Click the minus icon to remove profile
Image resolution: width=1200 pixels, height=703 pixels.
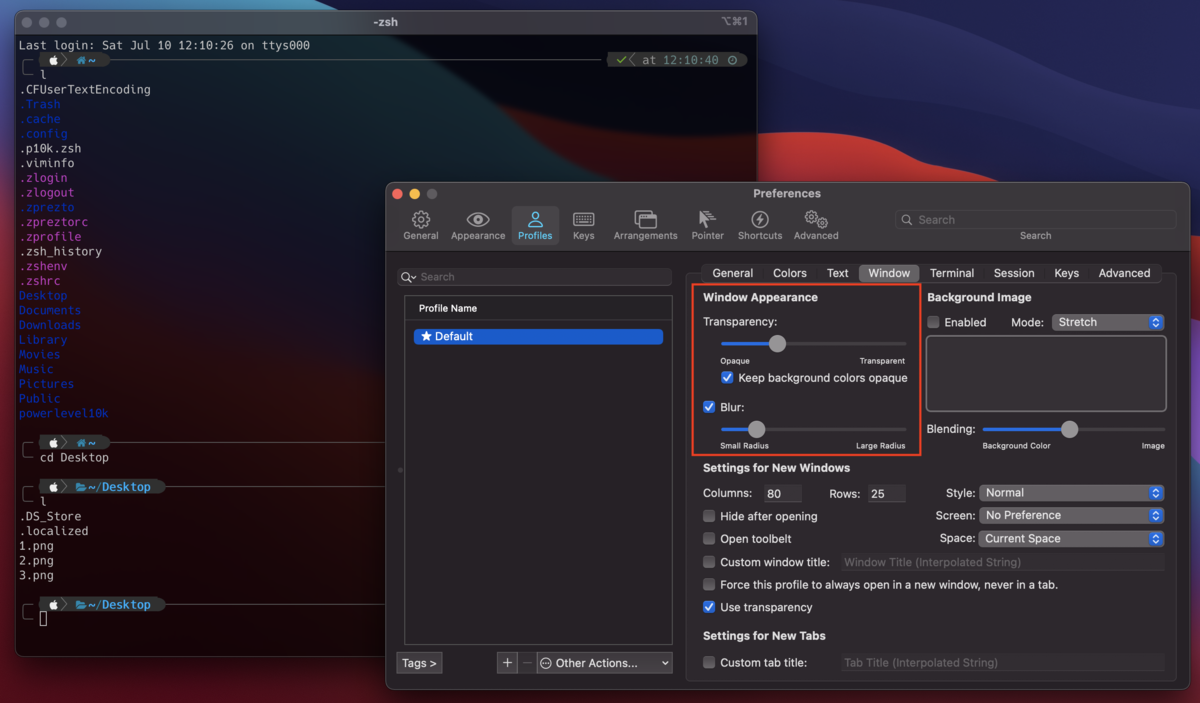pyautogui.click(x=527, y=662)
